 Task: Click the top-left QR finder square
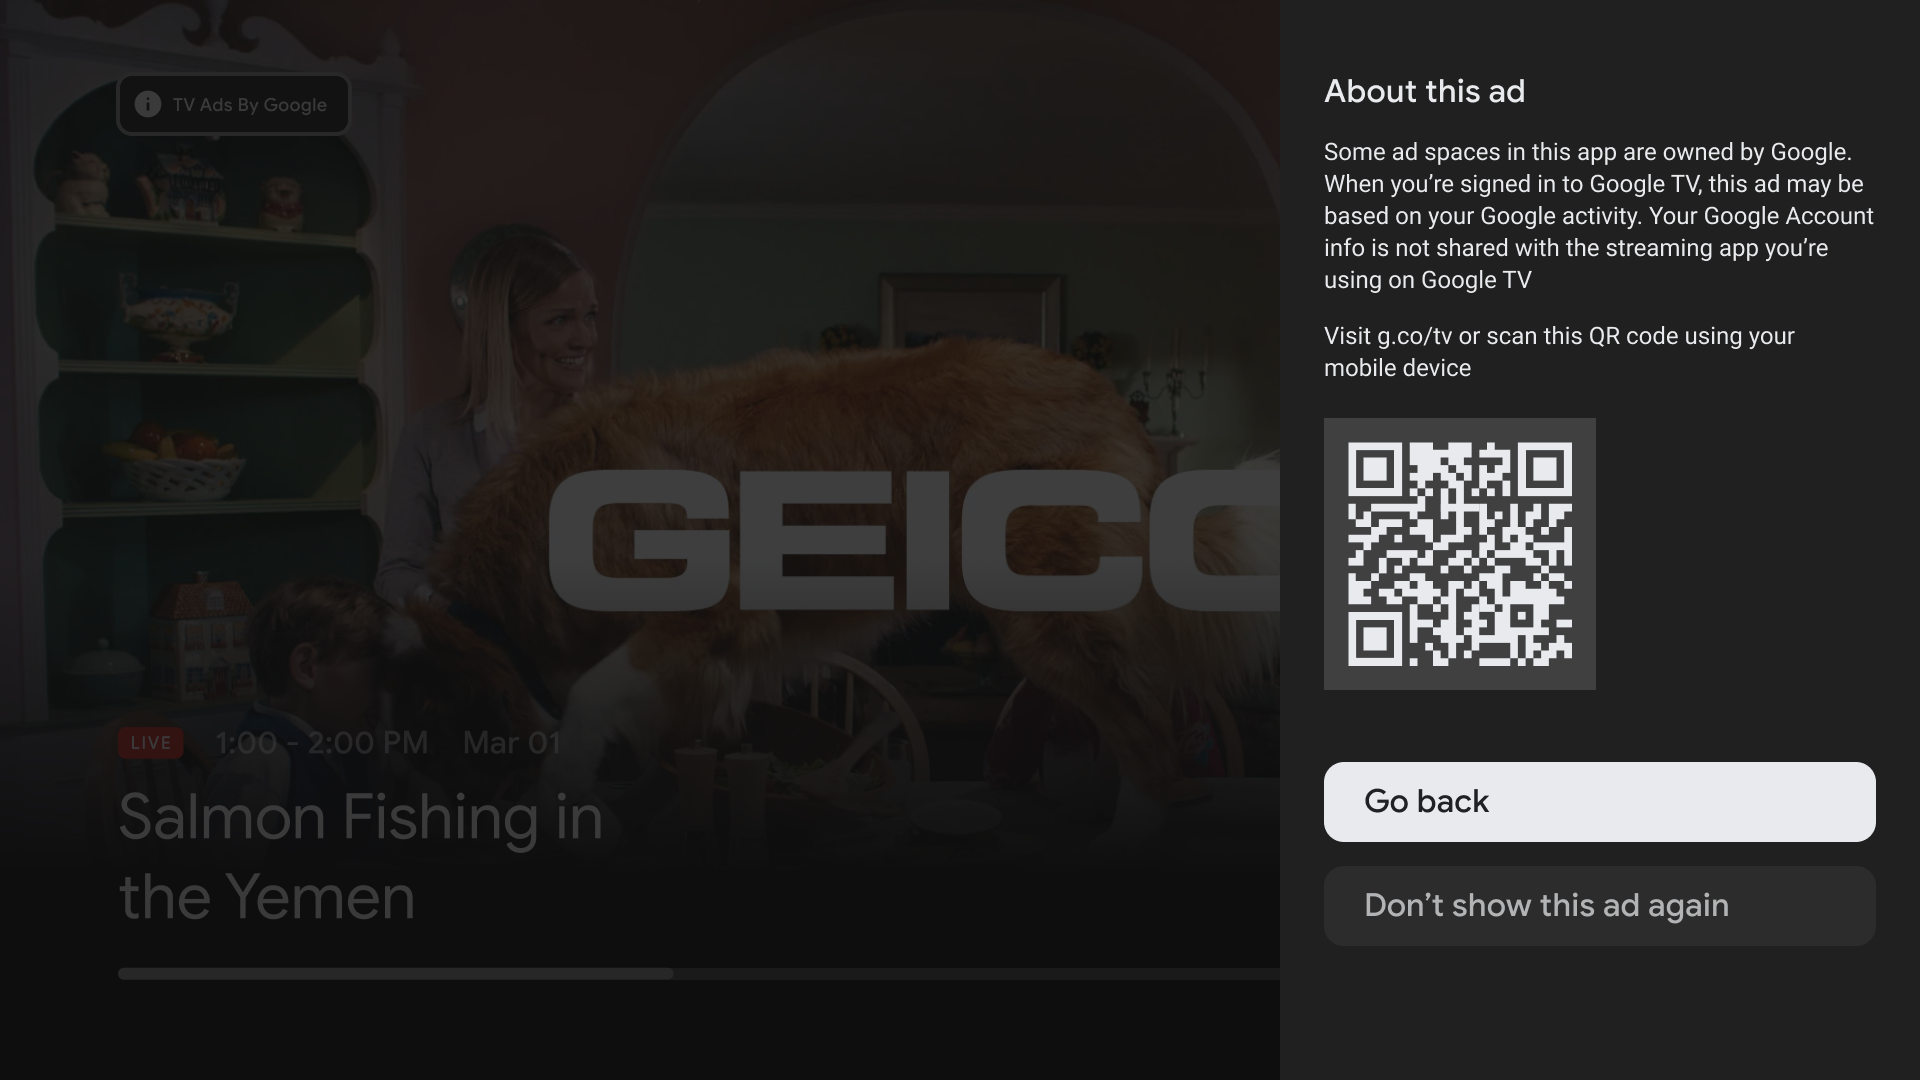click(1375, 470)
